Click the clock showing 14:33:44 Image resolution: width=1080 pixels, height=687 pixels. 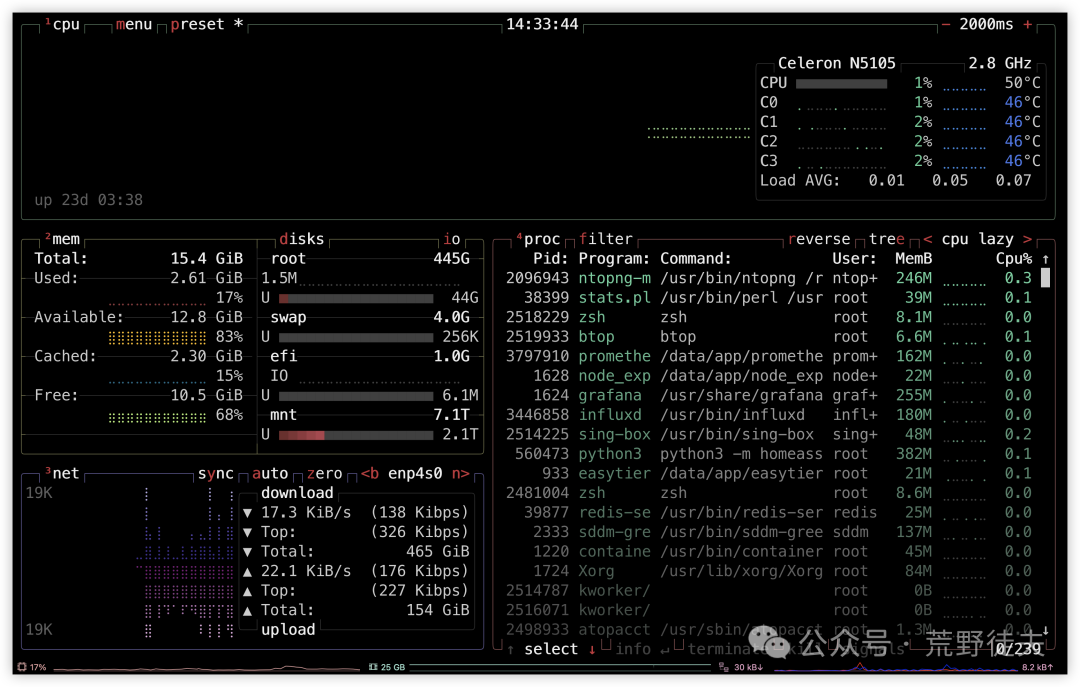[x=542, y=24]
